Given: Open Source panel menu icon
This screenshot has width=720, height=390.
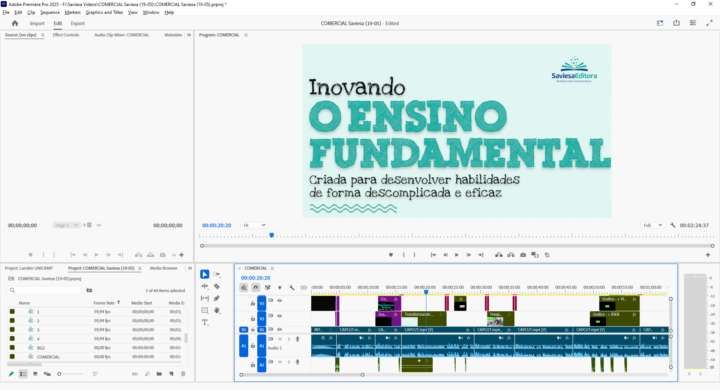Looking at the screenshot, I should [43, 35].
